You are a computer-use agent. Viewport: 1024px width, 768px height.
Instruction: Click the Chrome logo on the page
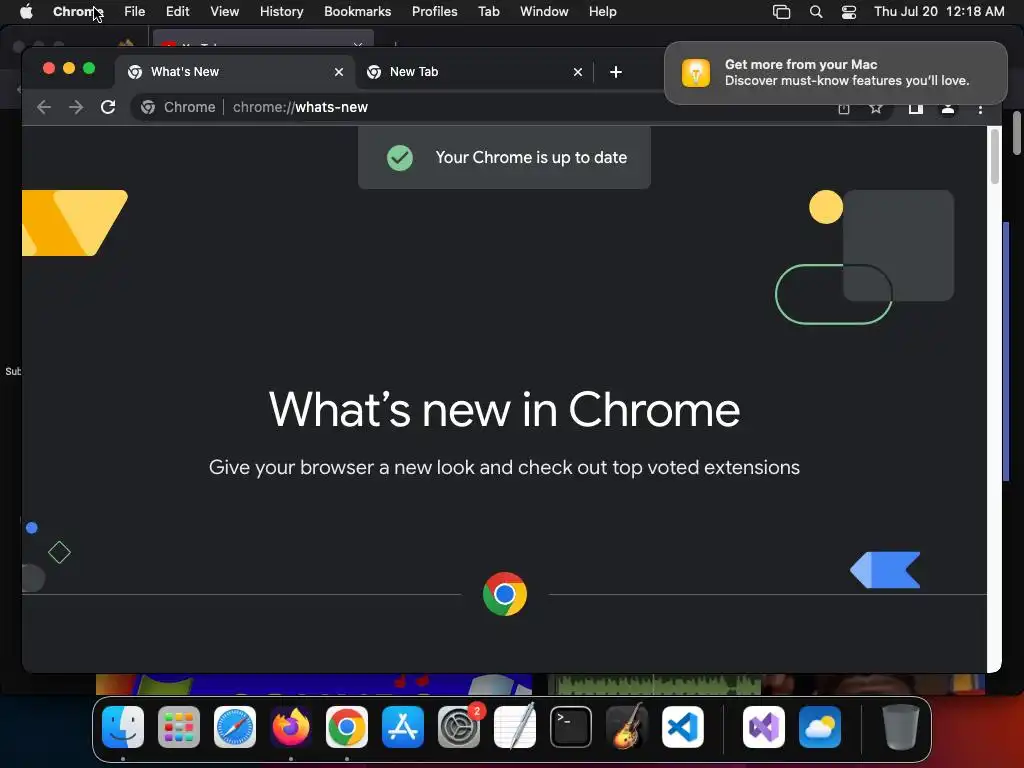(x=505, y=594)
